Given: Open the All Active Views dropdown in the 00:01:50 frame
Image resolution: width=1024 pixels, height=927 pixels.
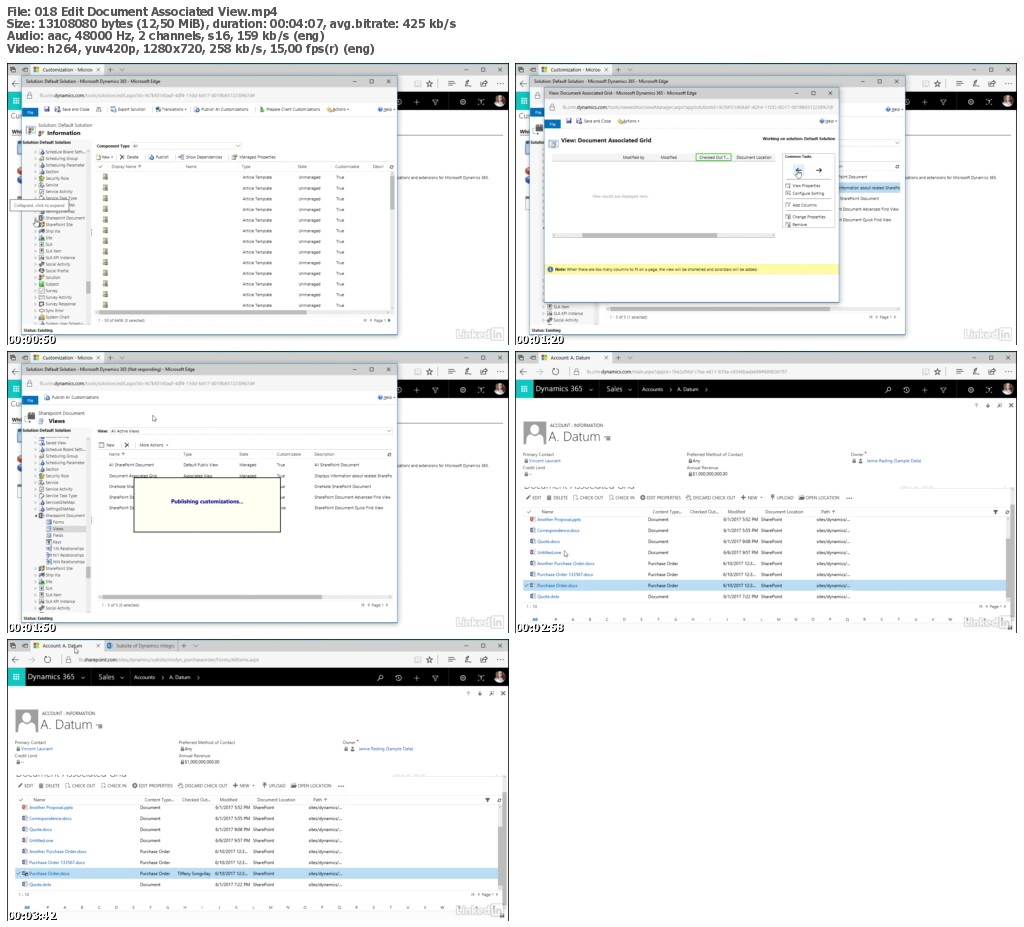Looking at the screenshot, I should [251, 431].
